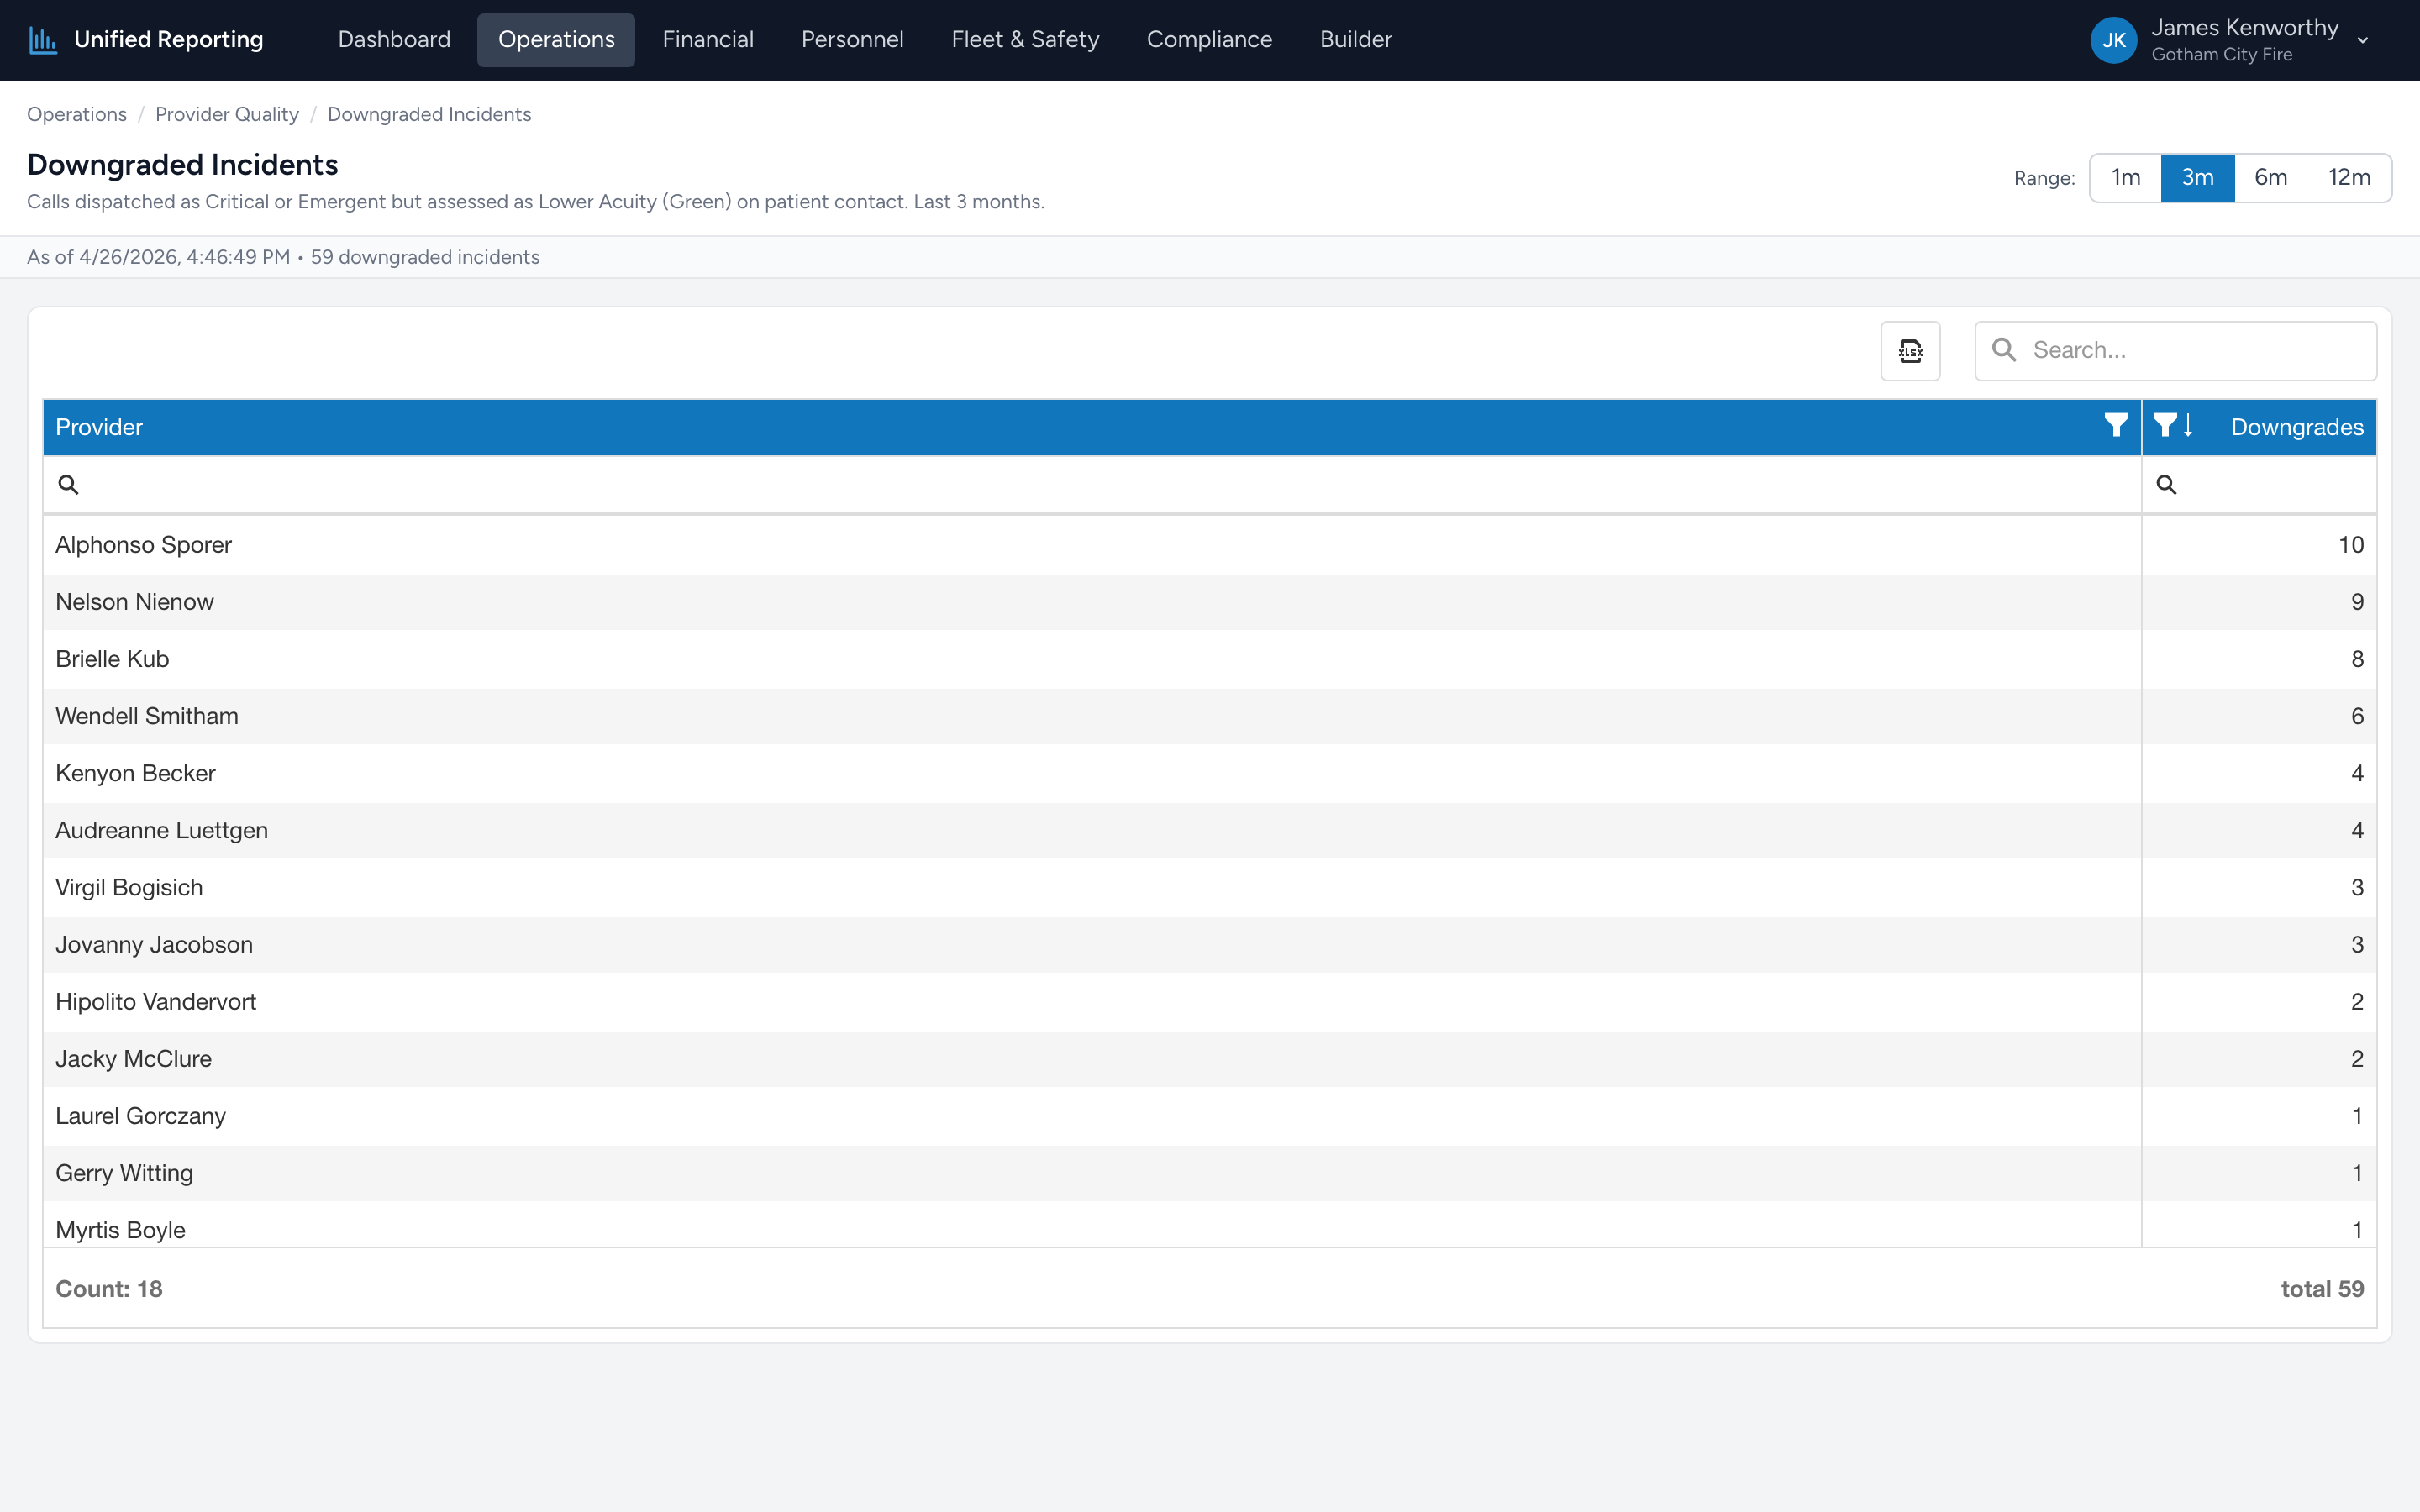Screen dimensions: 2420x1512
Task: Select the 3m range option
Action: [x=2197, y=178]
